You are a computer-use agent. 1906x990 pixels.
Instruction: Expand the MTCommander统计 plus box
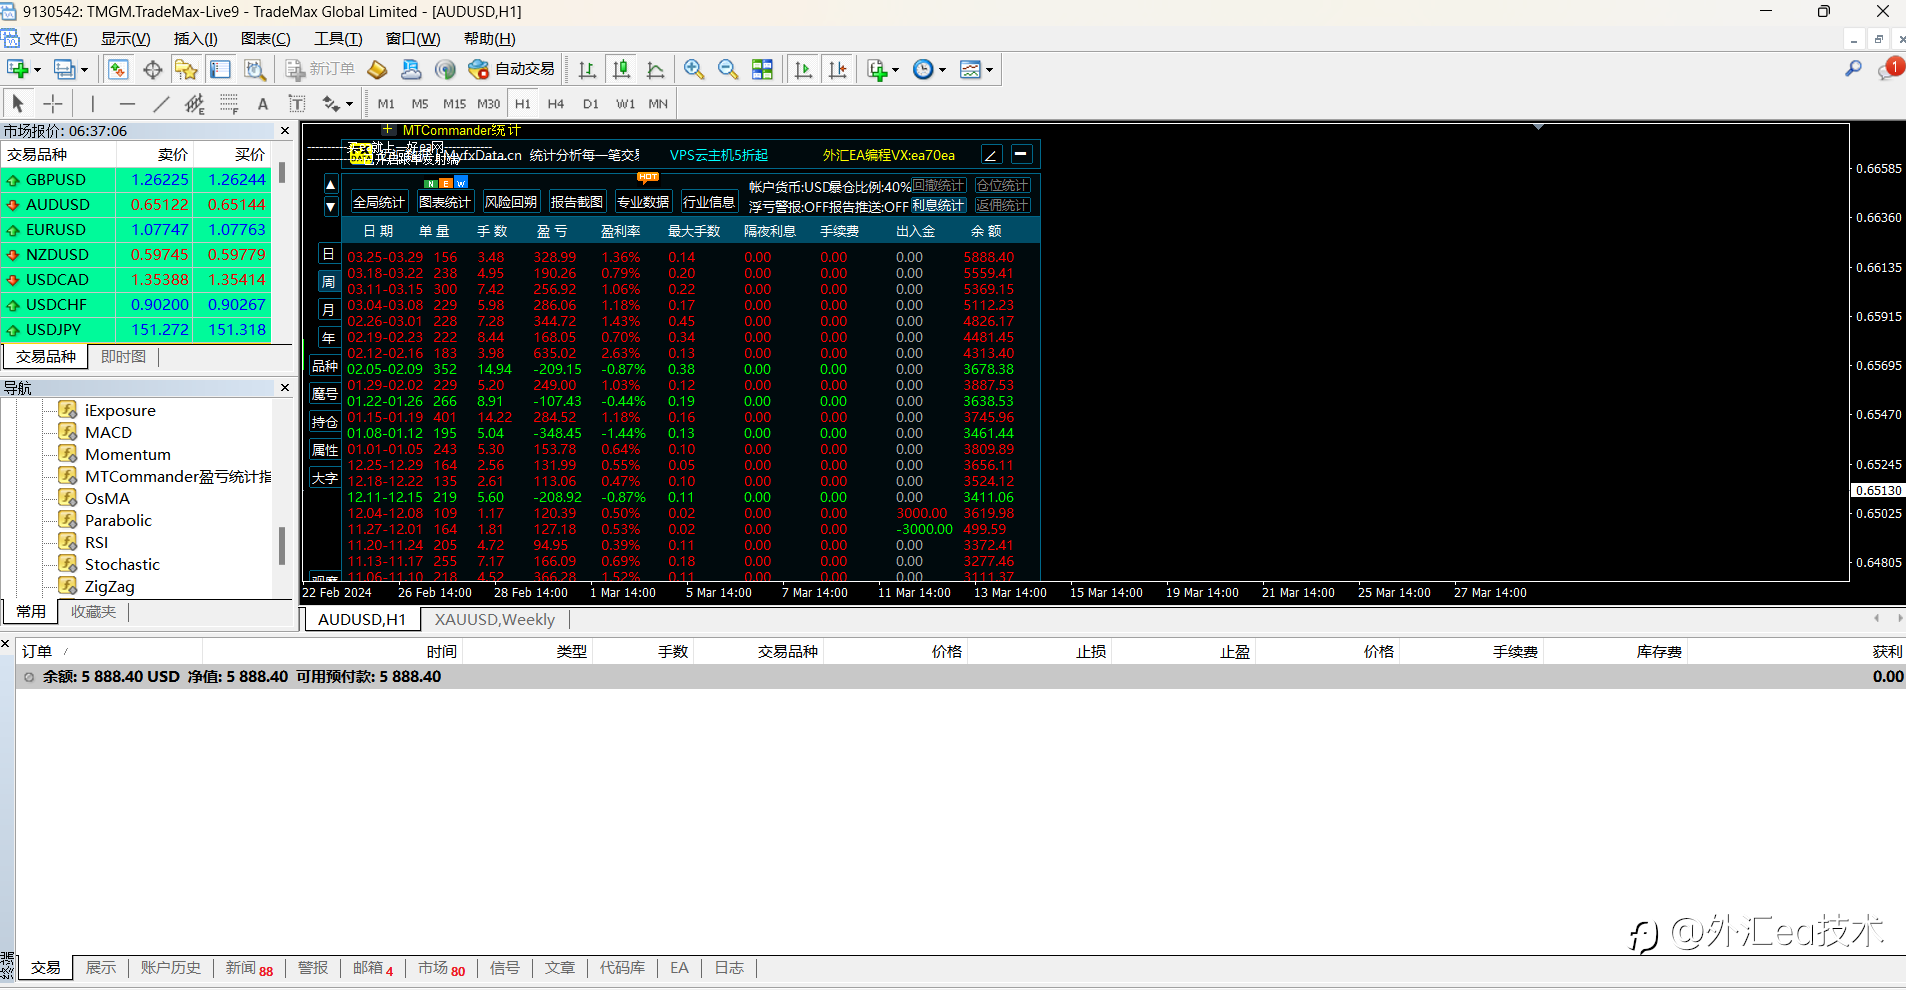(388, 130)
